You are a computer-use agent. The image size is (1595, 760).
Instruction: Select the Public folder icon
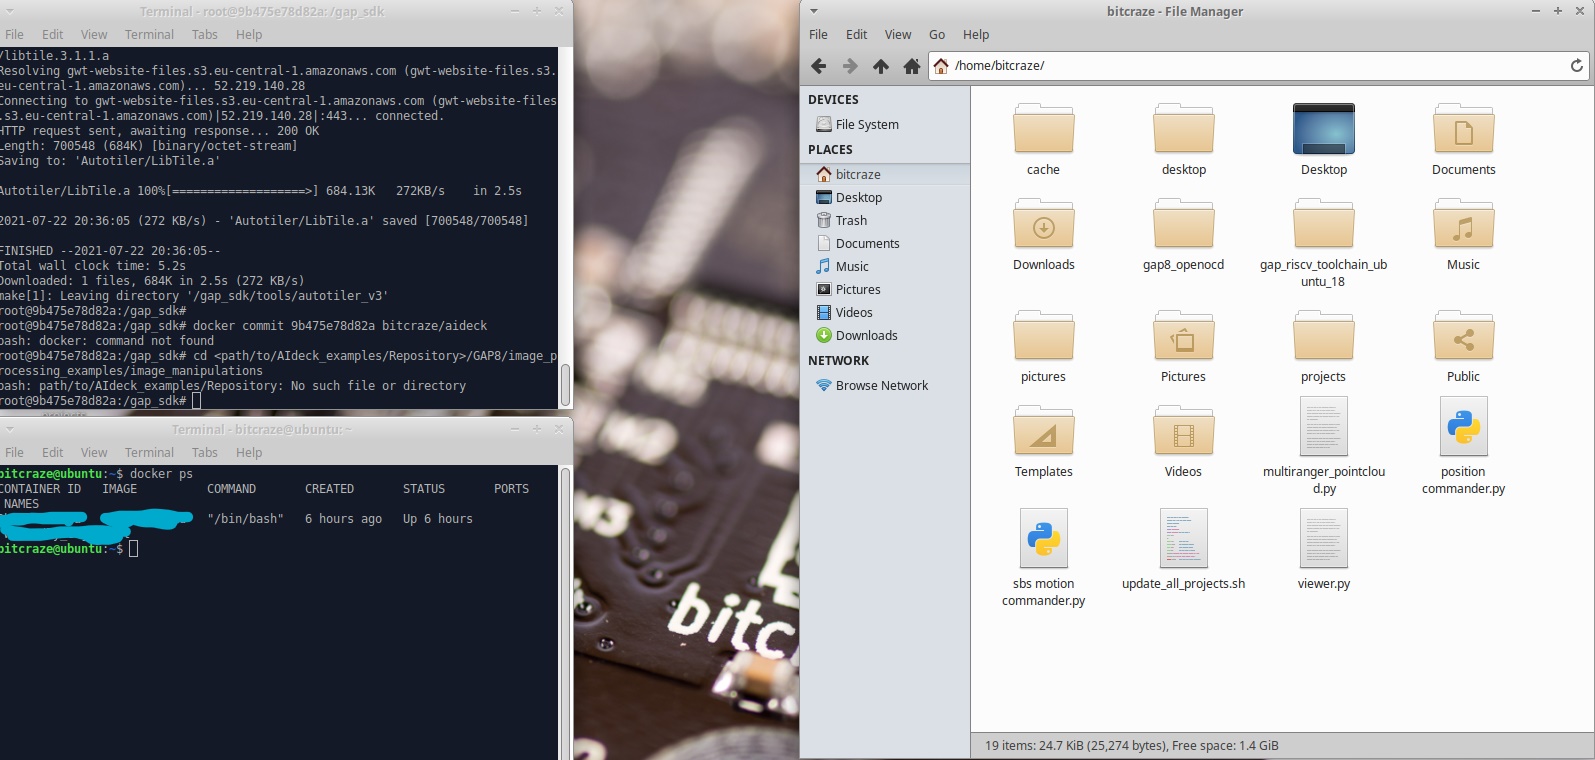[x=1463, y=336]
